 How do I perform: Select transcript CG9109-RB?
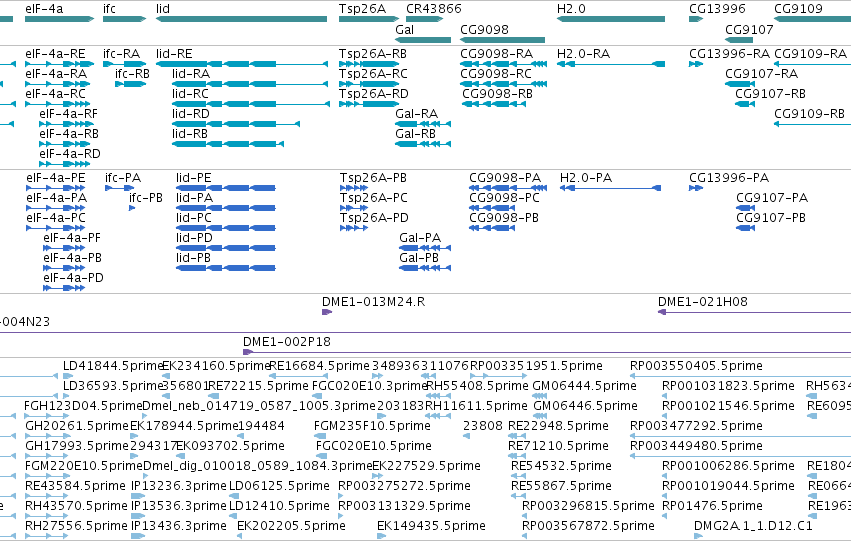pos(809,113)
